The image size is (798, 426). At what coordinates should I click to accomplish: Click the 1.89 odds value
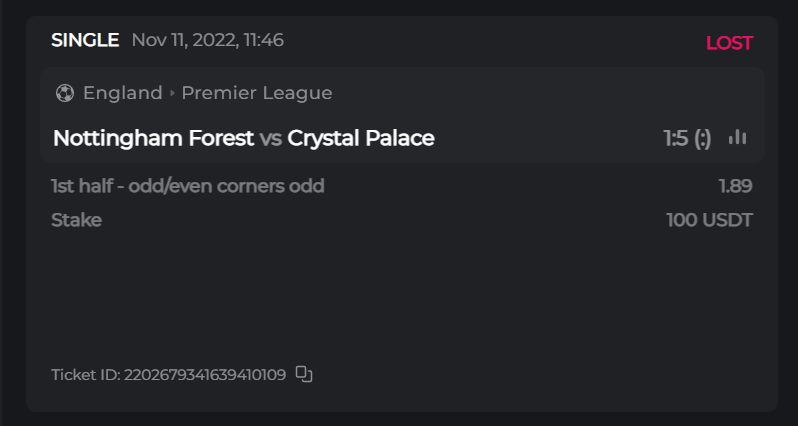pyautogui.click(x=735, y=186)
